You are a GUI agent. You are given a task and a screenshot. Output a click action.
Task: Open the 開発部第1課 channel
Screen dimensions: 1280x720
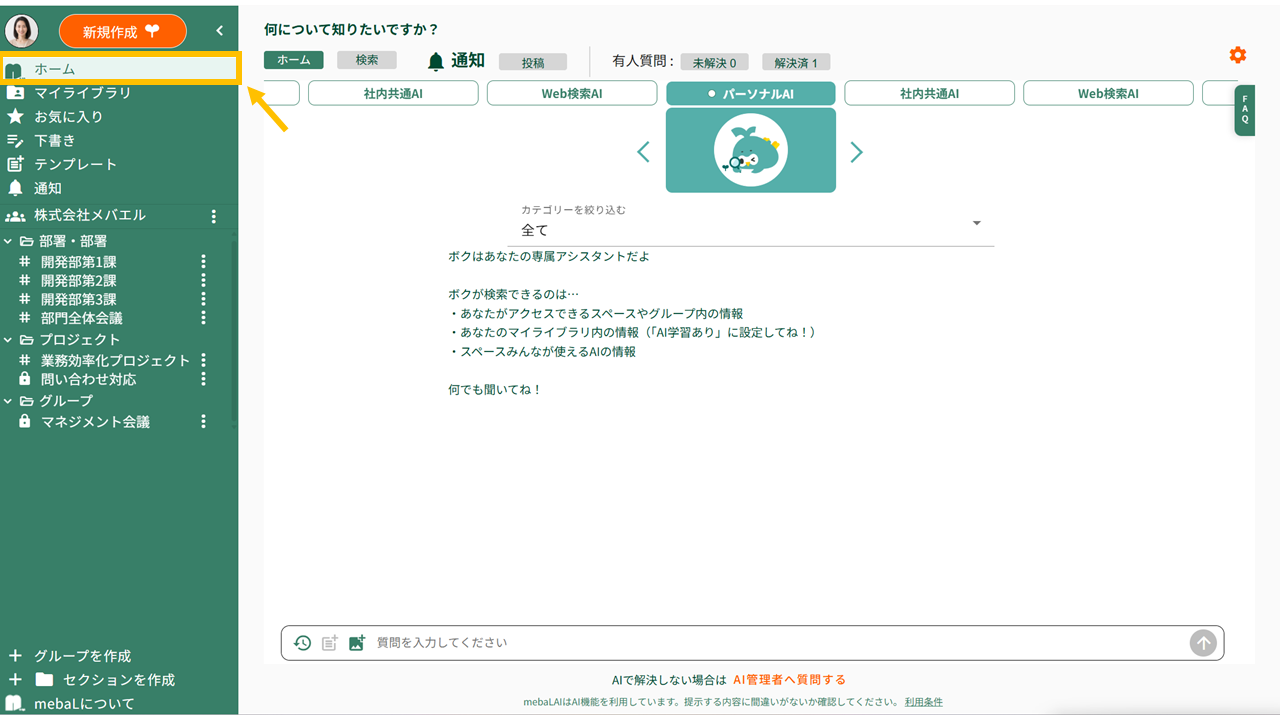79,262
